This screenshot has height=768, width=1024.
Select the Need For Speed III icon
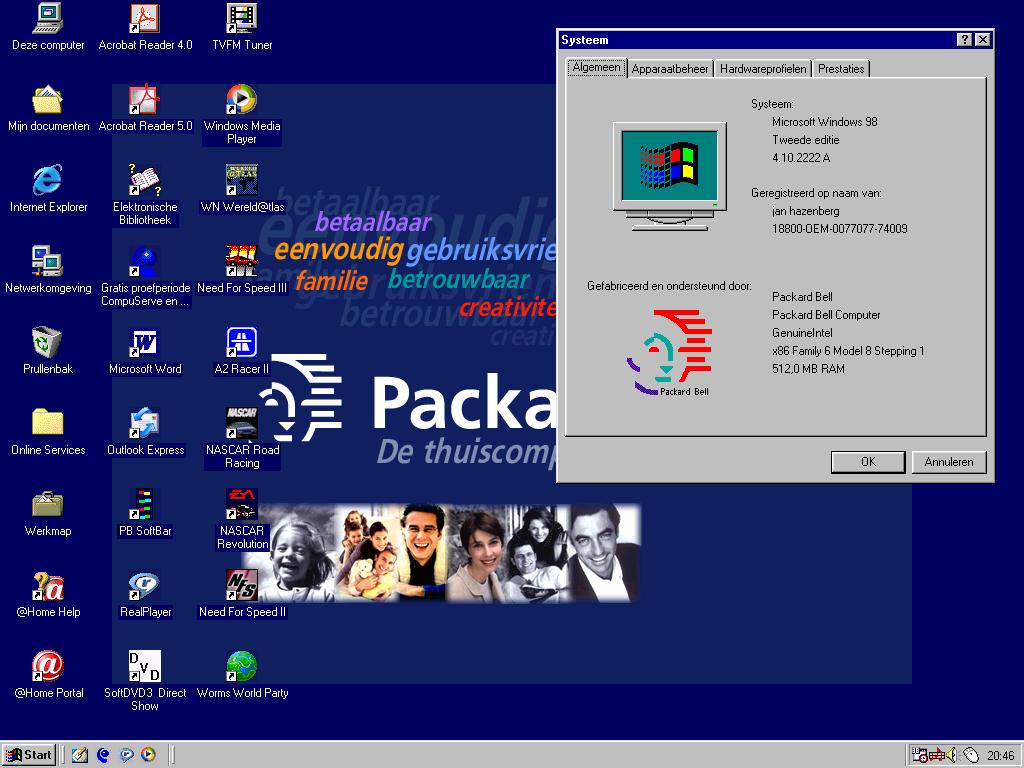241,263
